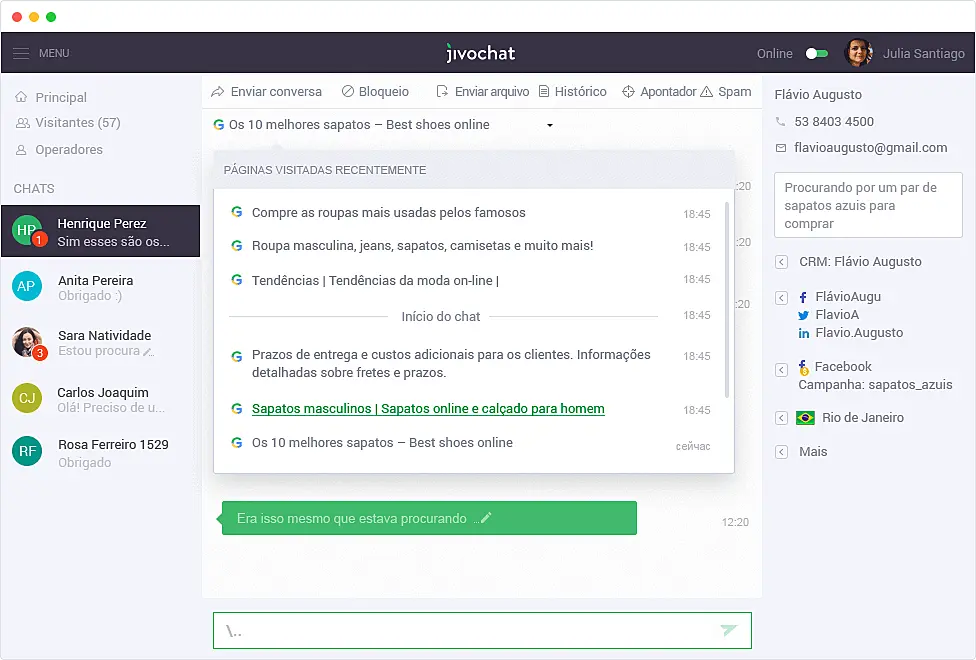Viewport: 976px width, 660px height.
Task: Open the MENU in the top bar
Action: point(40,53)
